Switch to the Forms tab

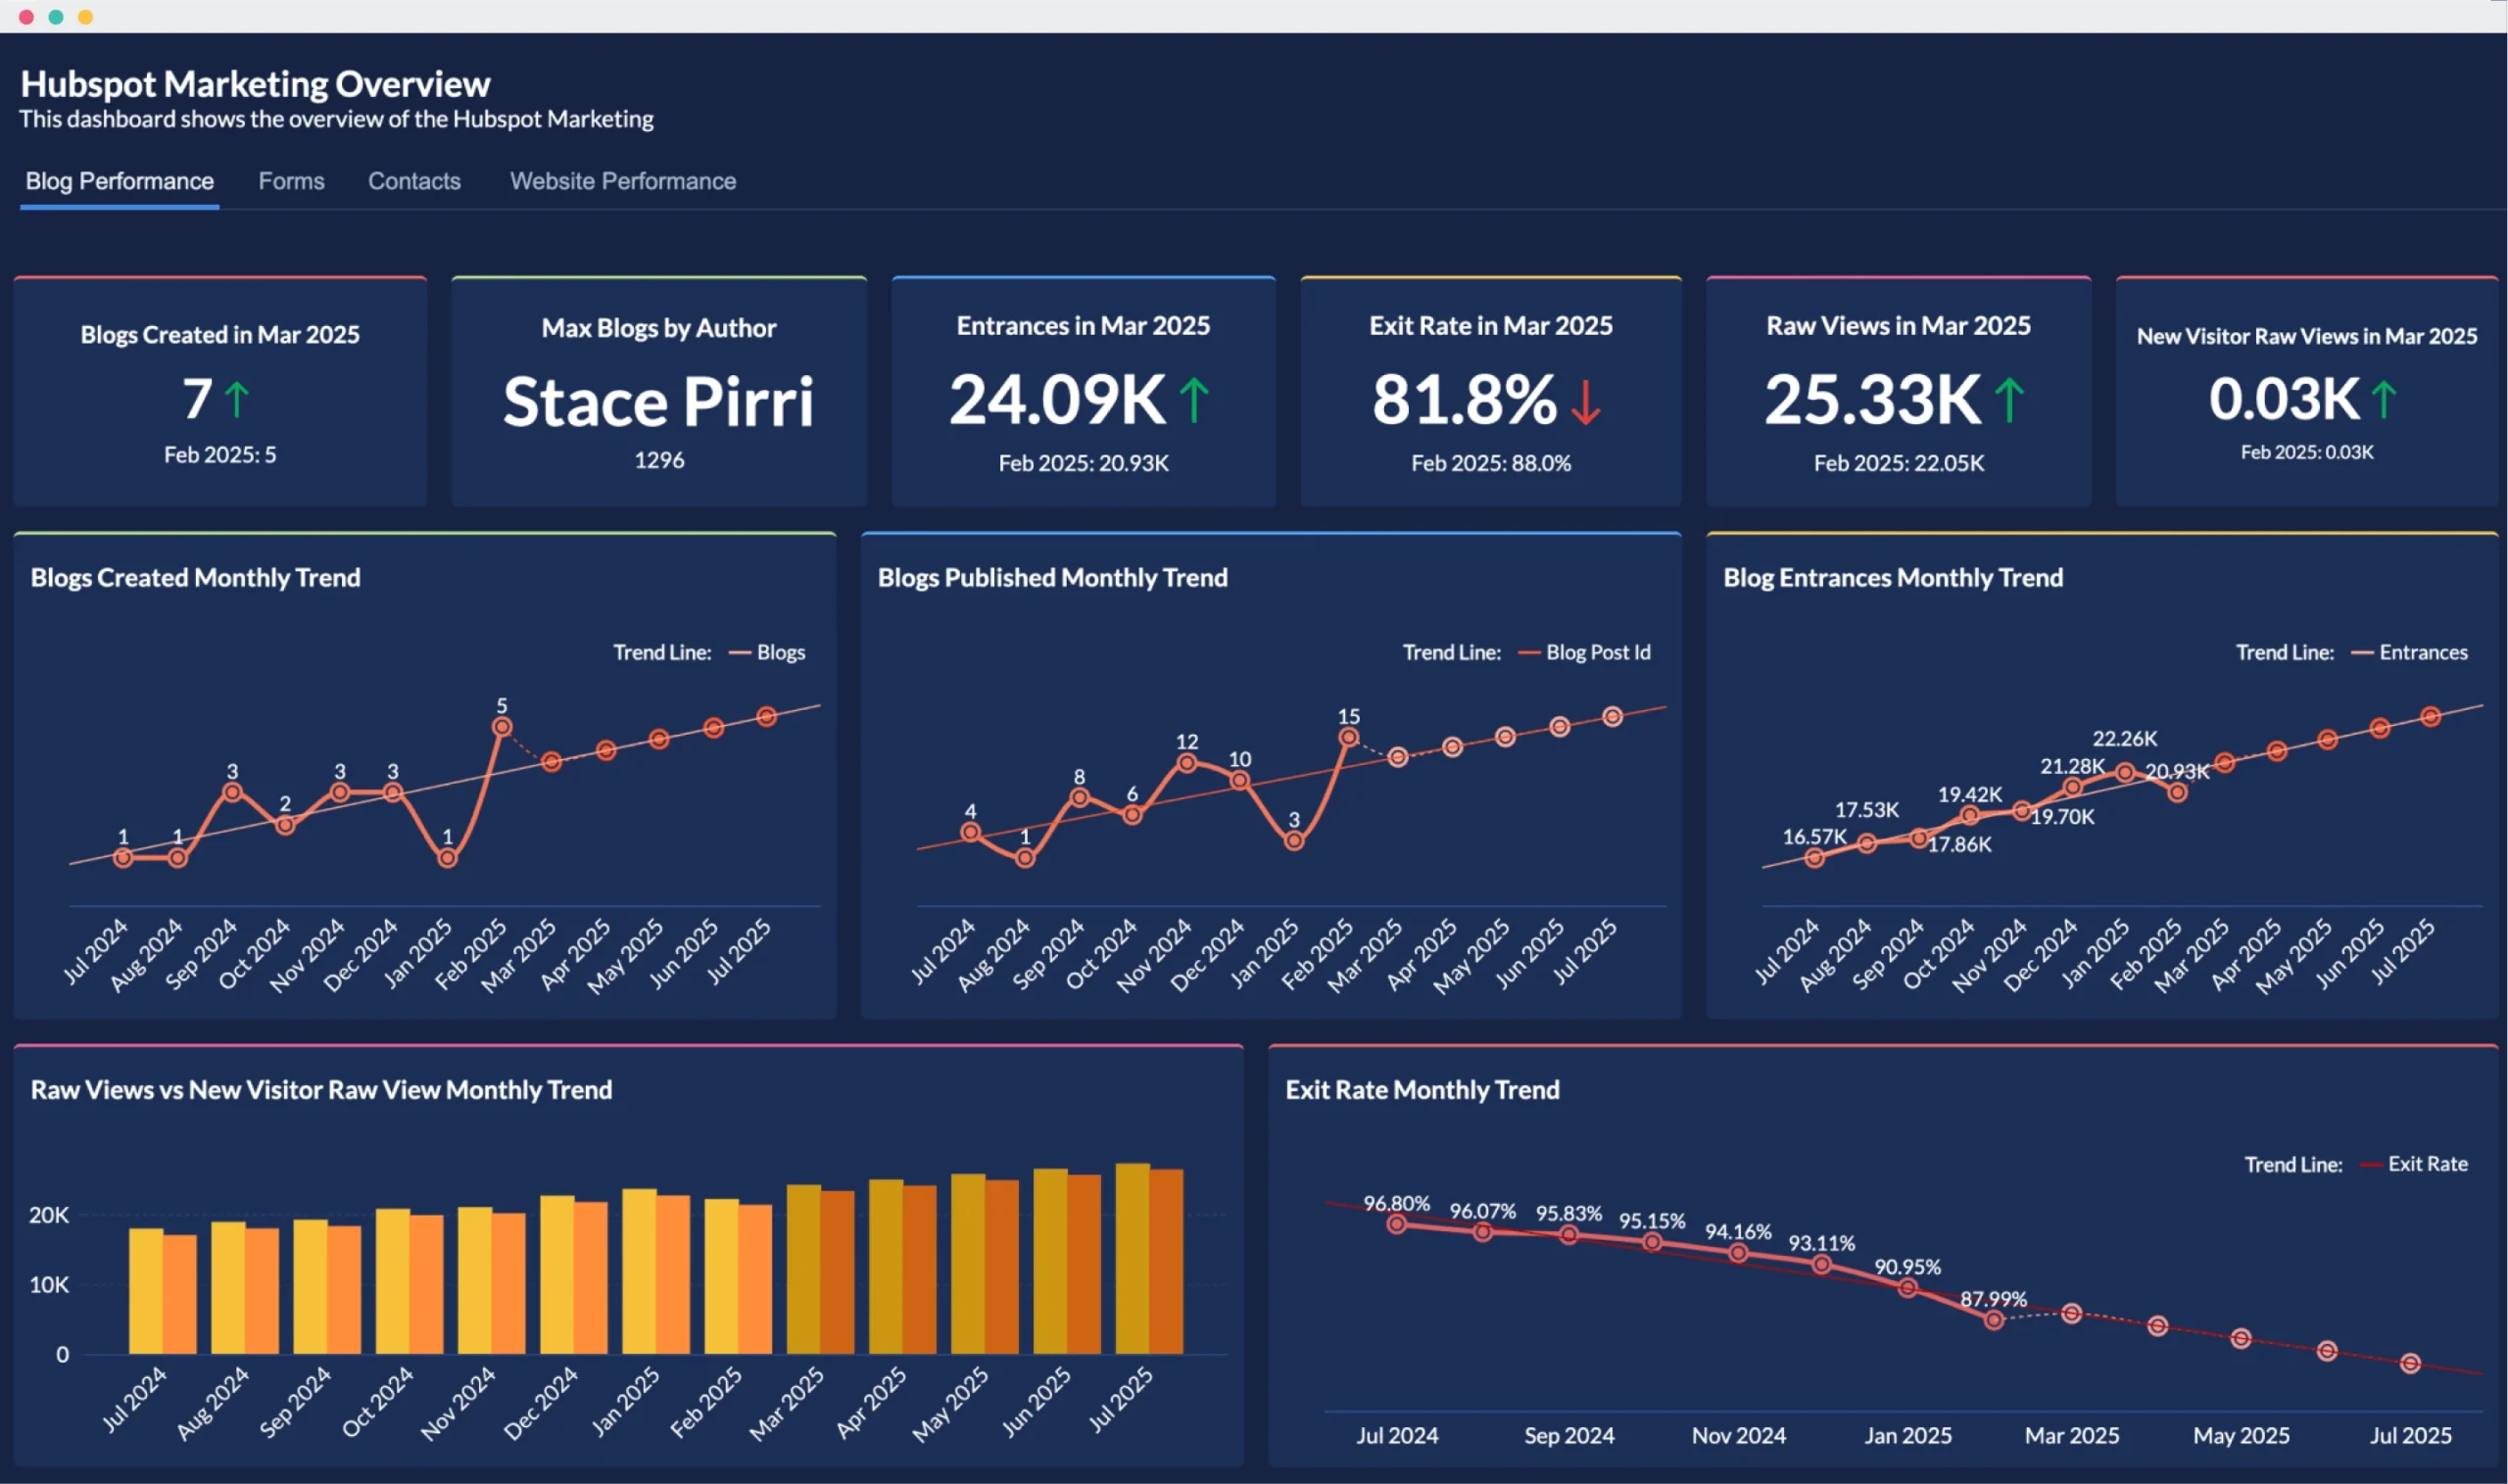point(291,181)
